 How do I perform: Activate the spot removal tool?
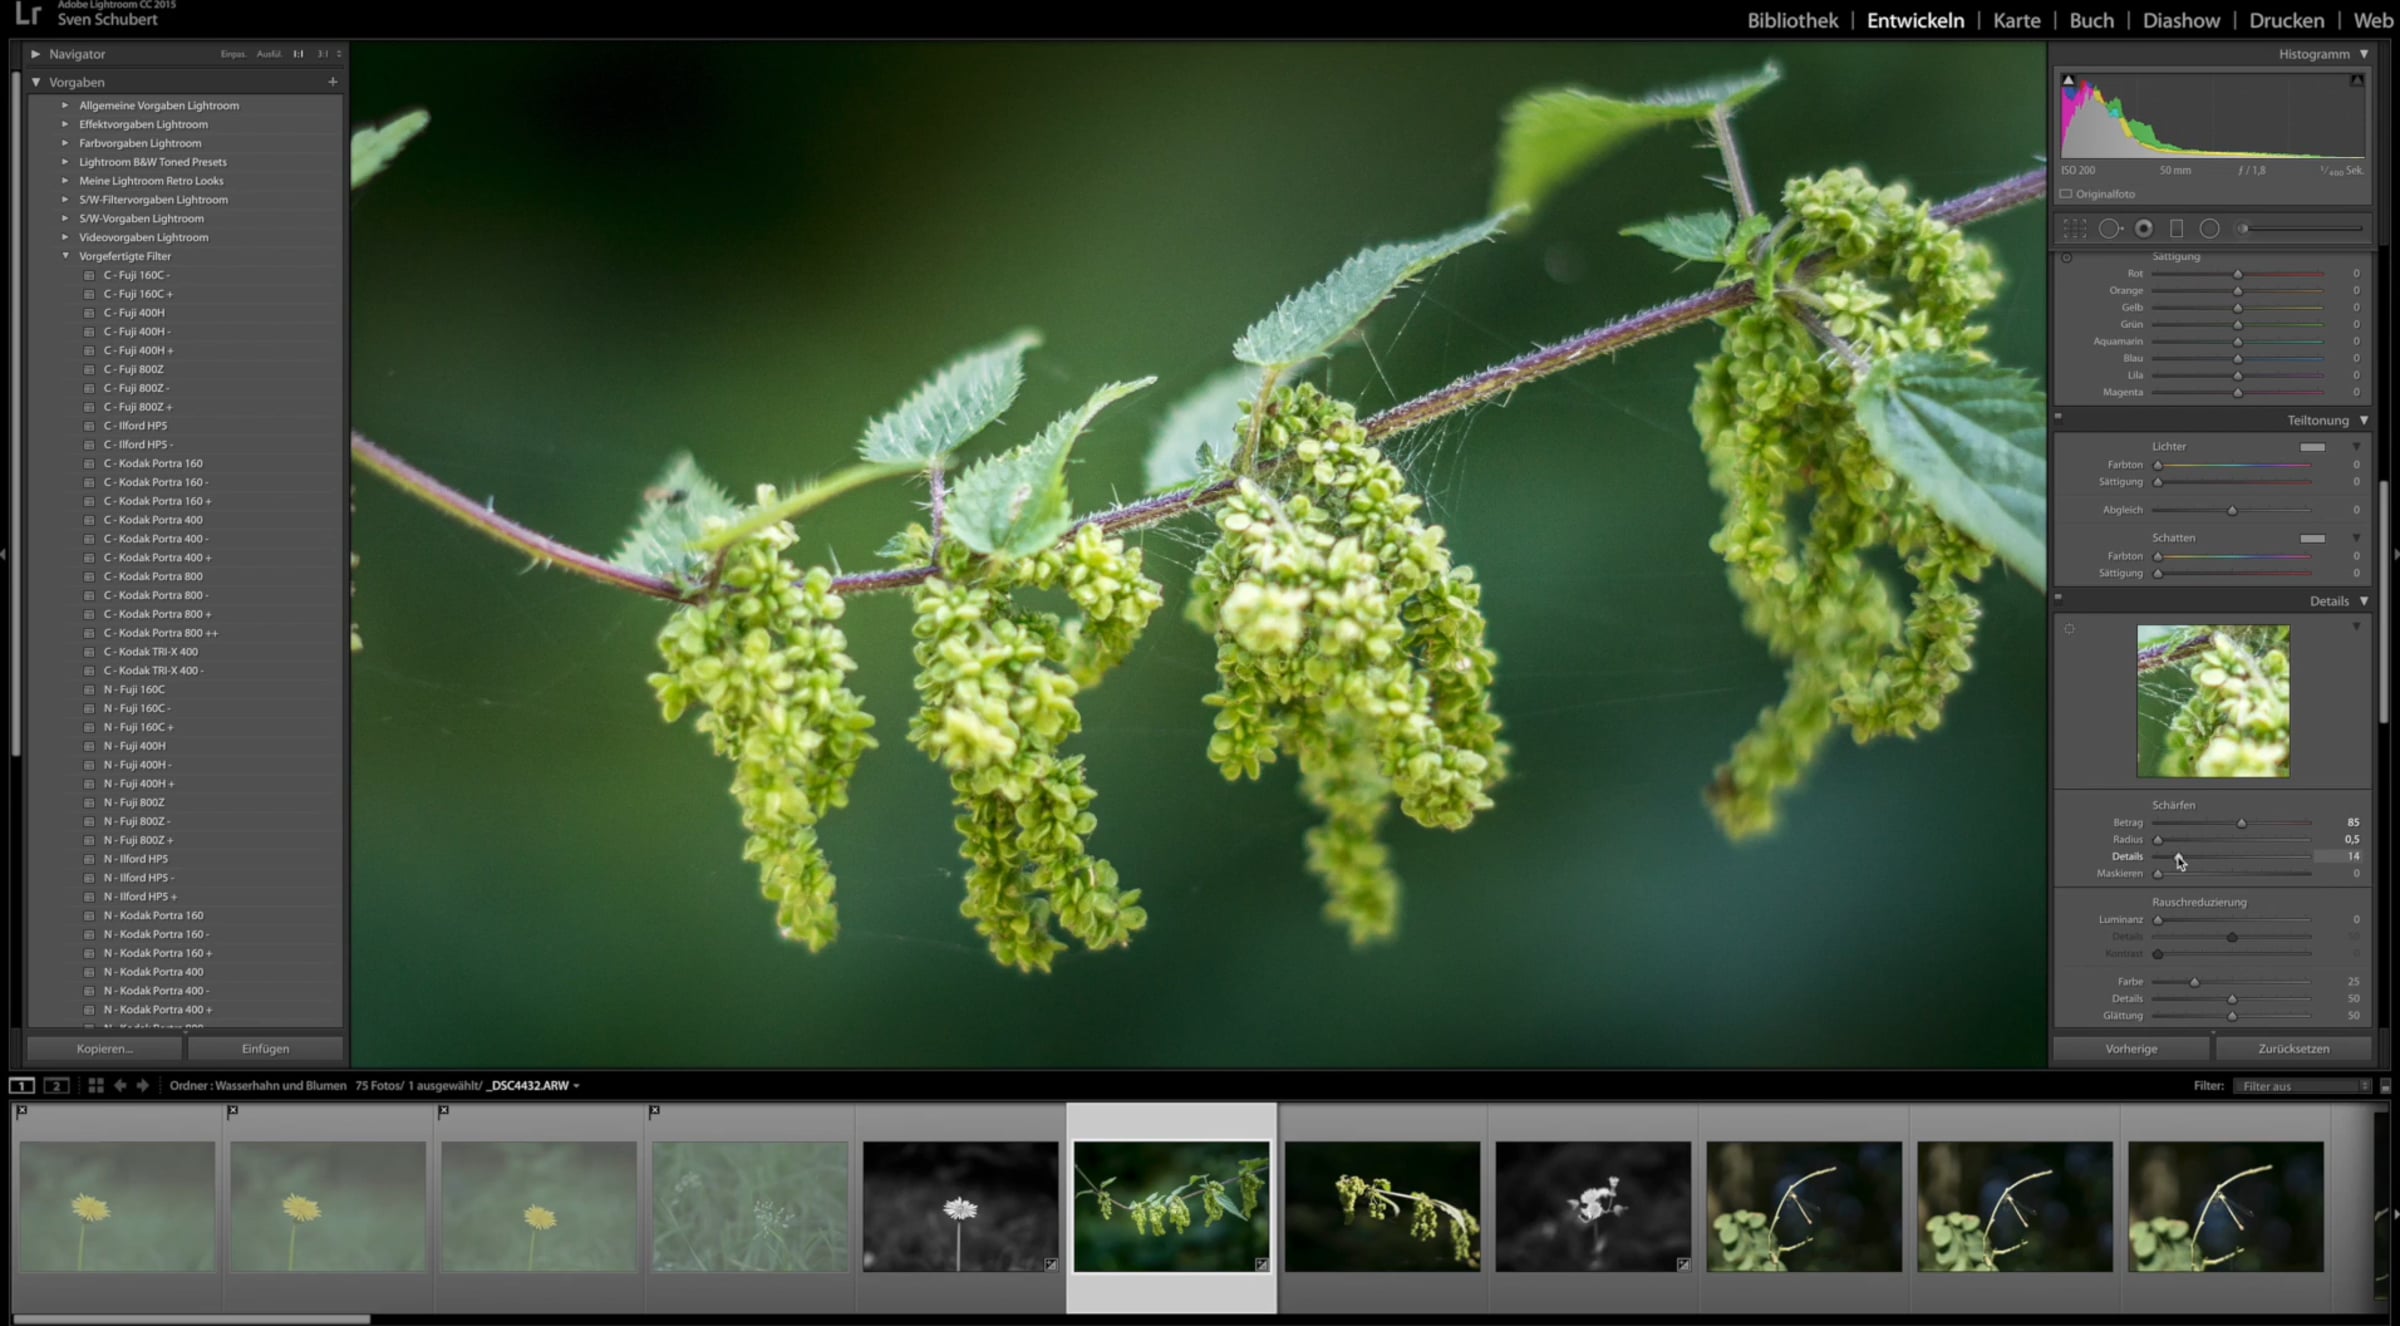coord(2109,229)
